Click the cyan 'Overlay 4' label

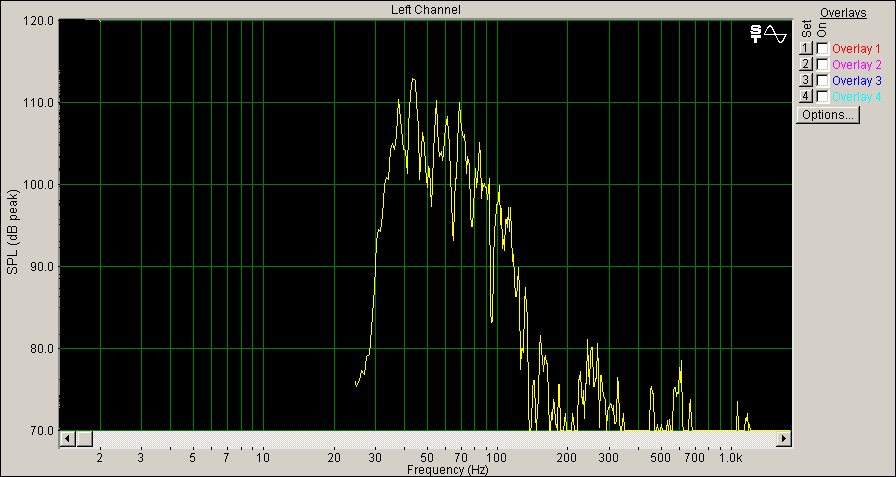coord(857,97)
